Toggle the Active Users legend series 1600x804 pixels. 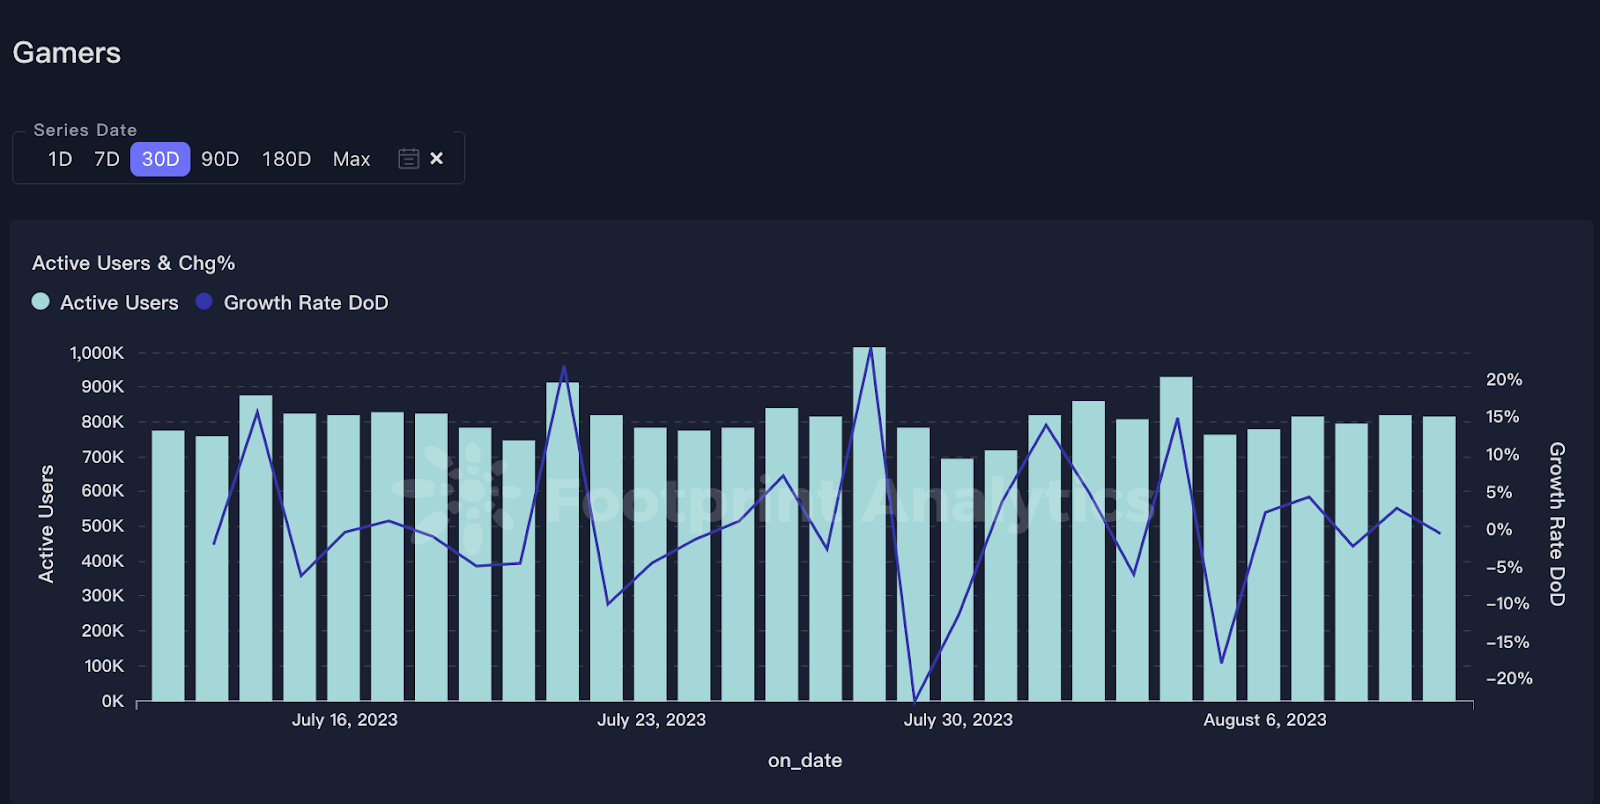(105, 302)
